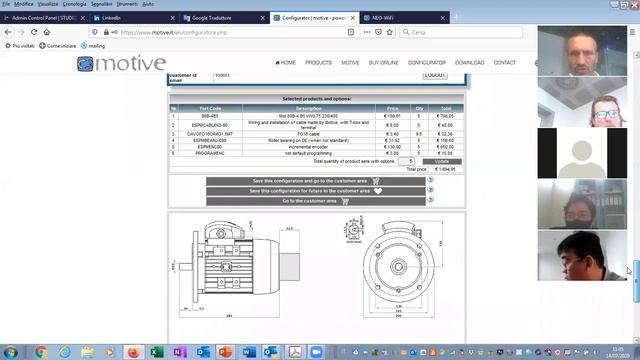Viewport: 640px width, 360px height.
Task: Open BUY ONLINE in site navigation
Action: 384,62
